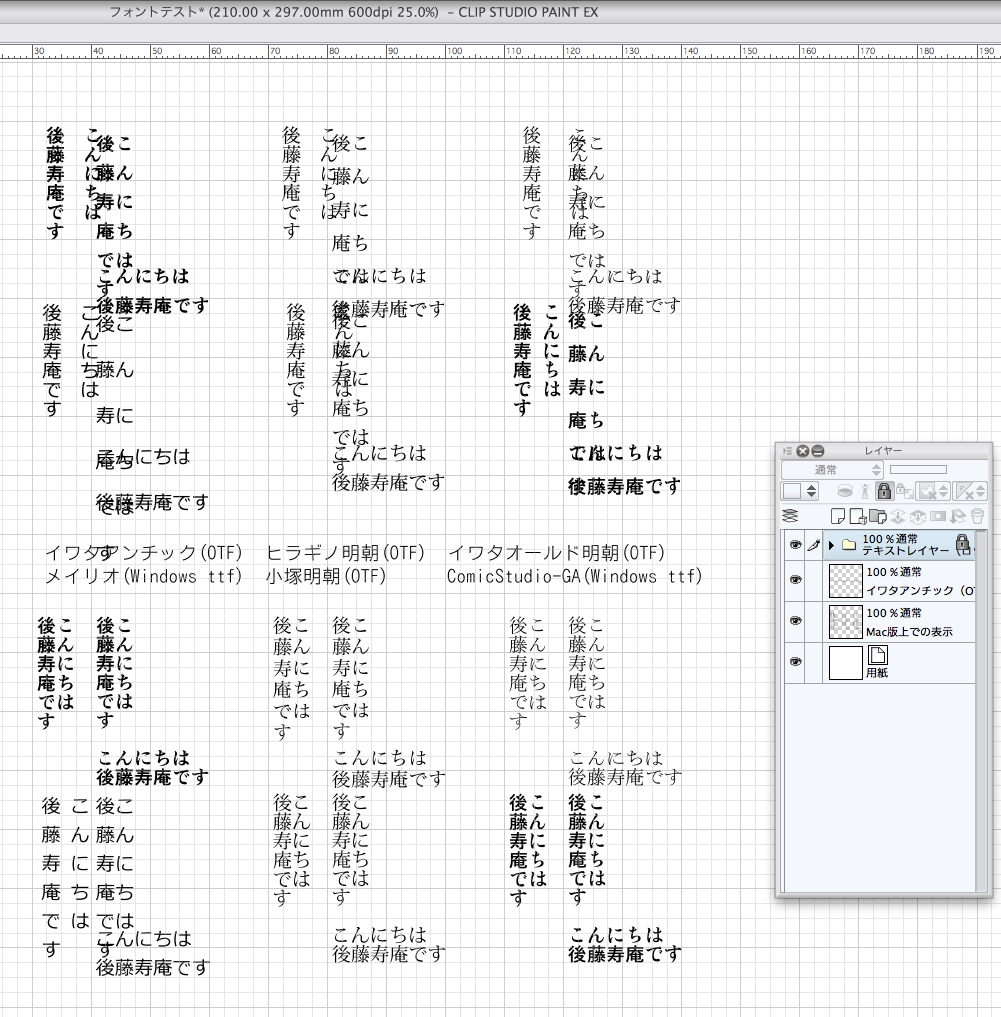Toggle the lock layer button
This screenshot has height=1017, width=1001.
point(885,491)
